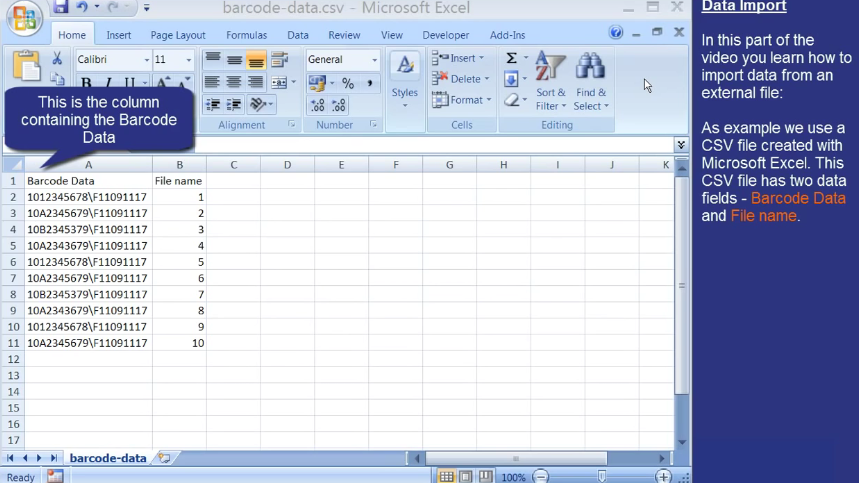Switch to Page Break Preview button
The image size is (859, 483).
(485, 476)
